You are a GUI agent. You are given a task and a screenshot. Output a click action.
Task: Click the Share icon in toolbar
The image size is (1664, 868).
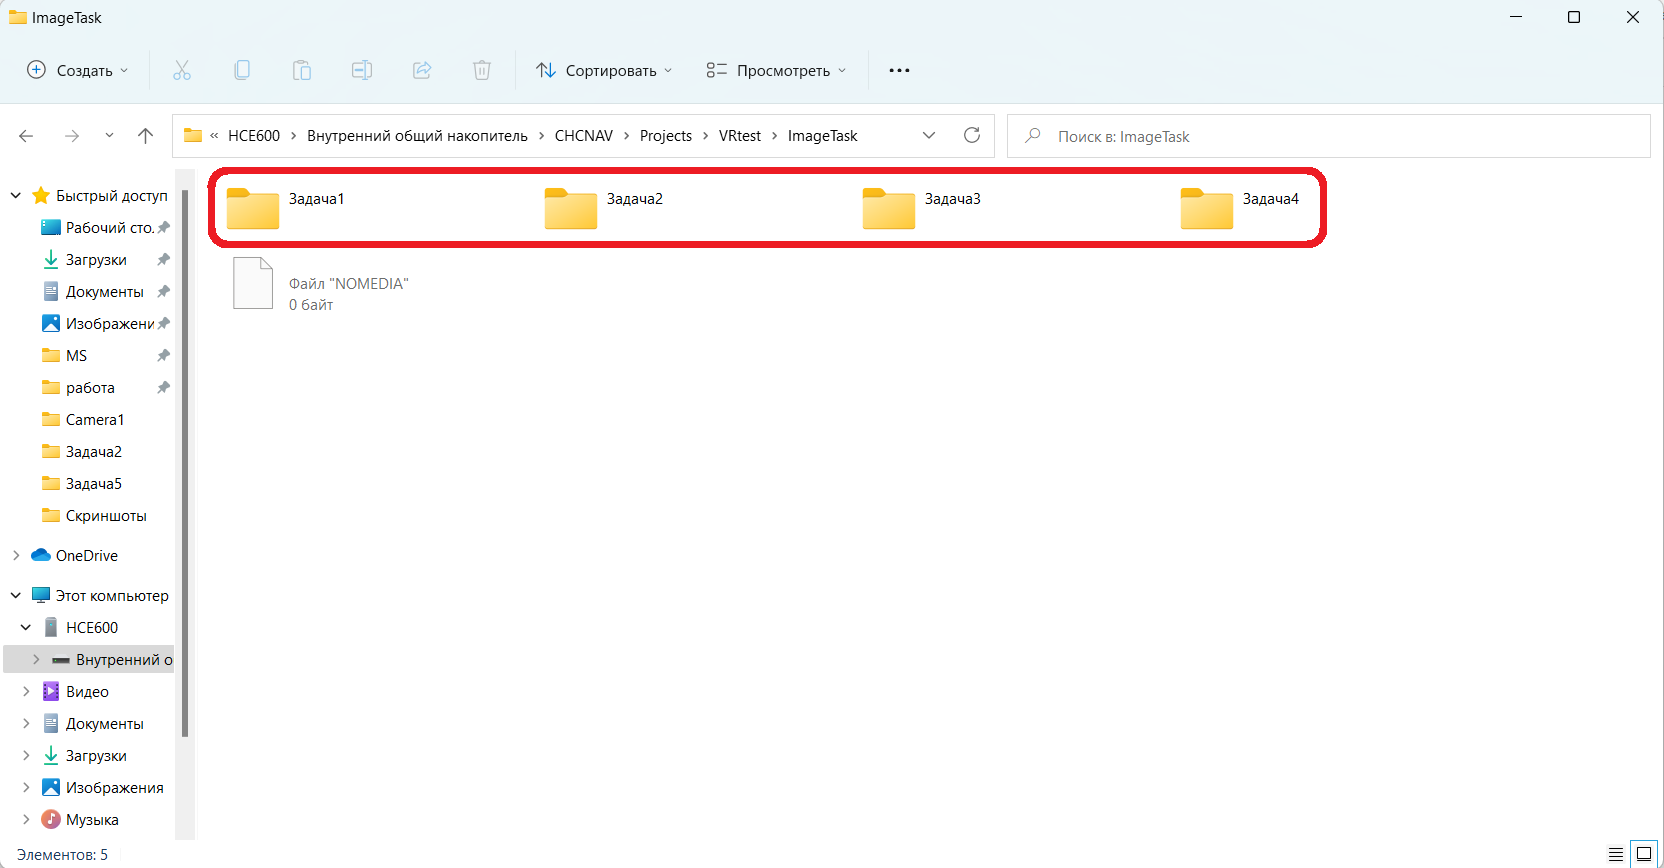(422, 70)
